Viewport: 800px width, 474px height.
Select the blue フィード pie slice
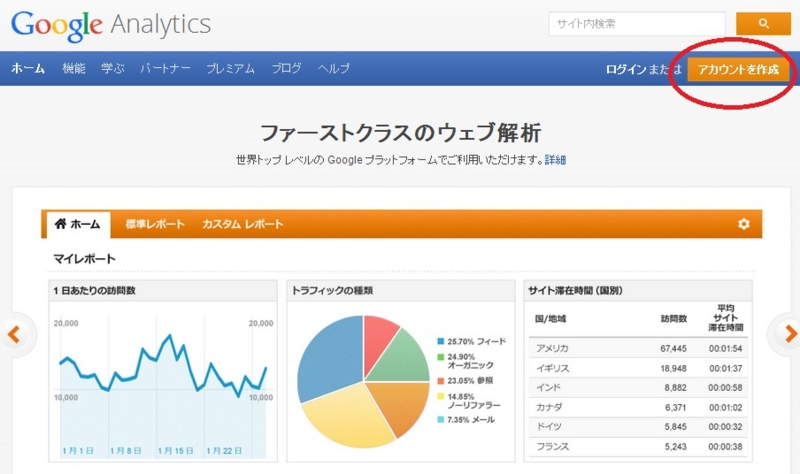[x=329, y=355]
